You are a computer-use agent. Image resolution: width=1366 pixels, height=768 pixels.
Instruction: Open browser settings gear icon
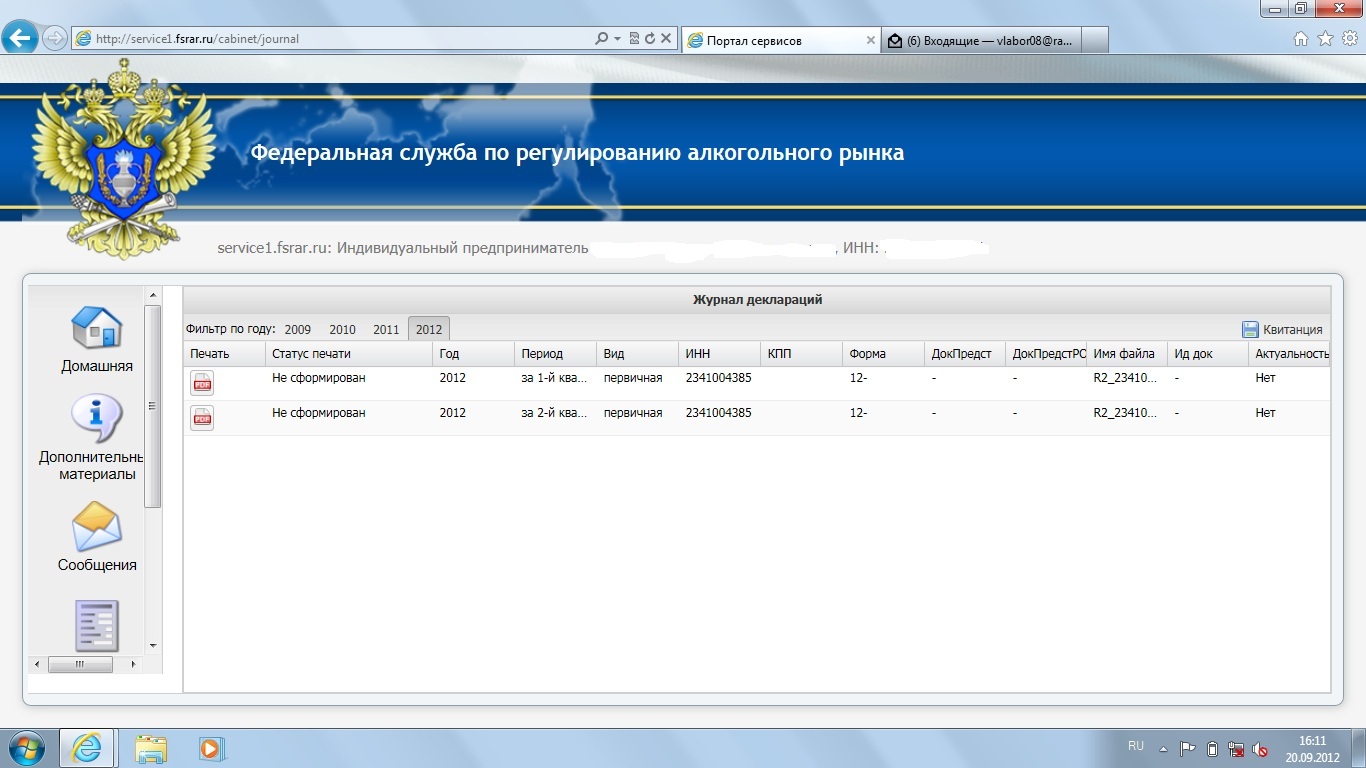1349,39
